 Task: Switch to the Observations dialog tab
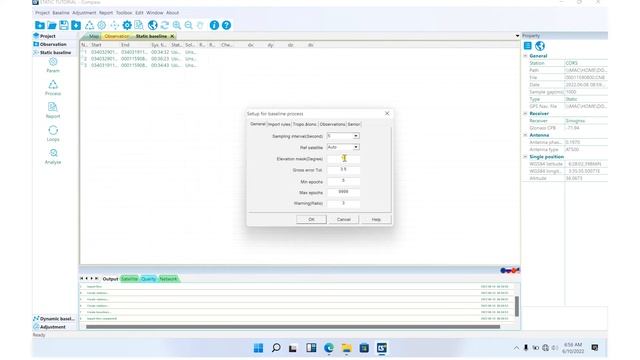(x=332, y=124)
